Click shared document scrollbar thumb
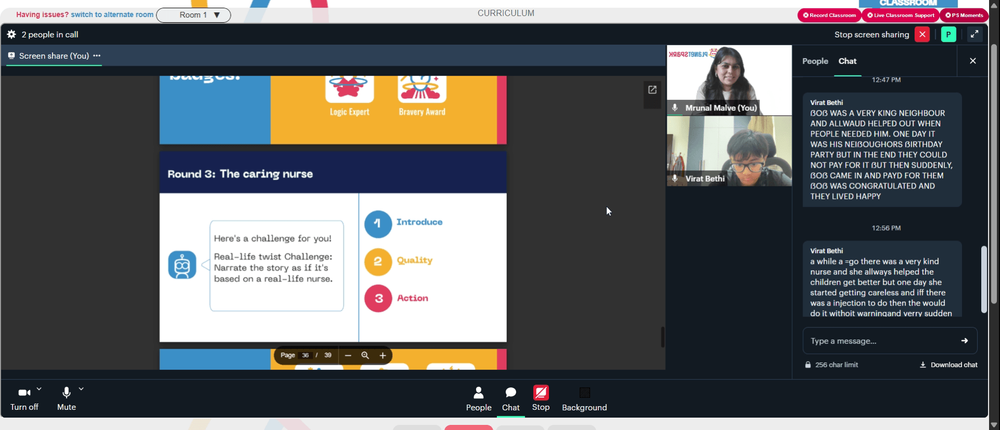The image size is (1000, 430). click(662, 337)
